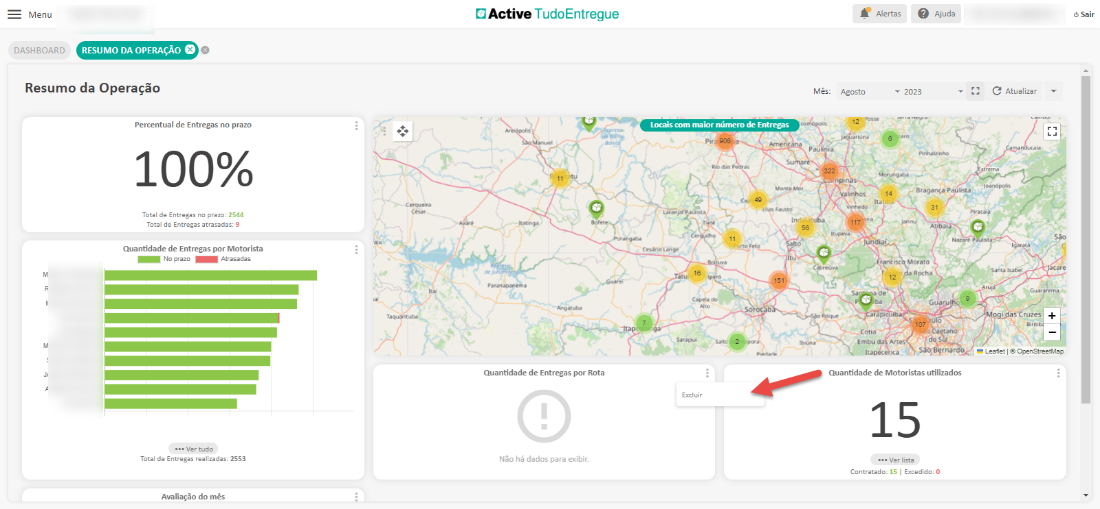Open options menu of Percentual de Entregas card

pos(356,125)
